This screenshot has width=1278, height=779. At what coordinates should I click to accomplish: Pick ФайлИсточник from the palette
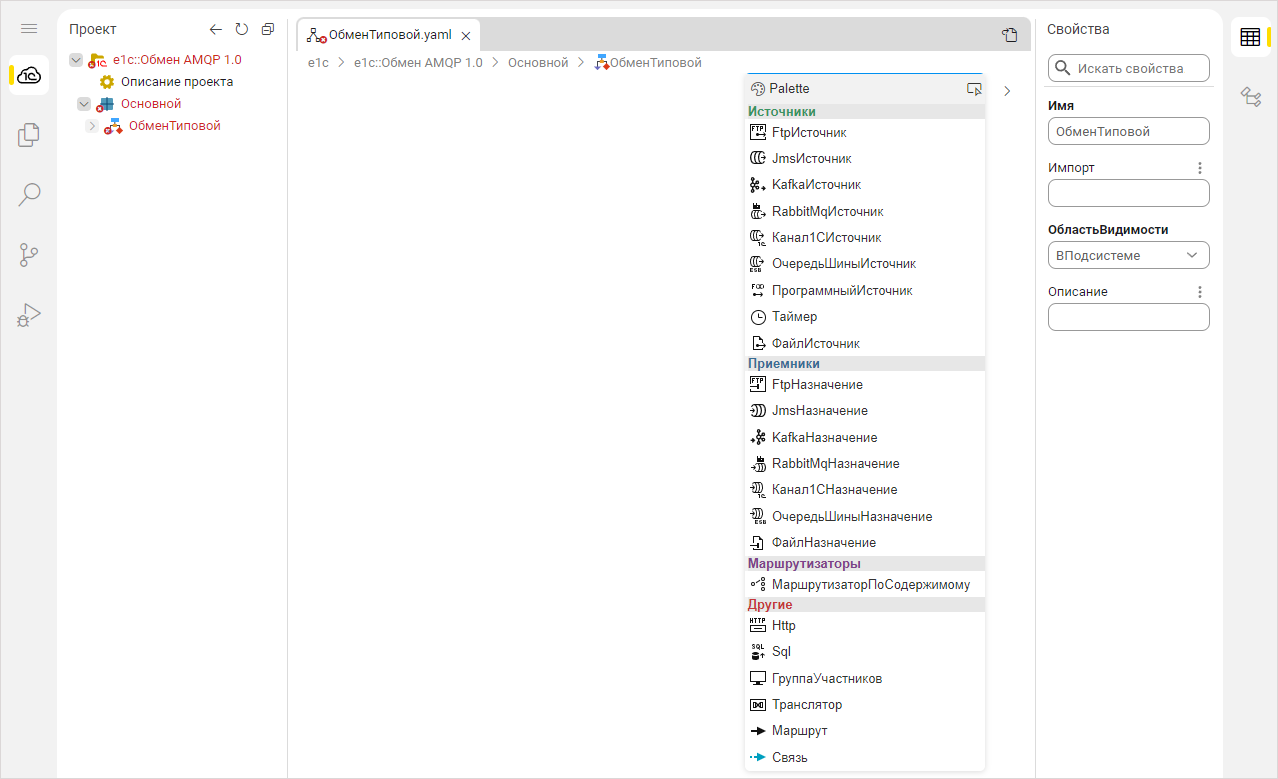coord(865,343)
